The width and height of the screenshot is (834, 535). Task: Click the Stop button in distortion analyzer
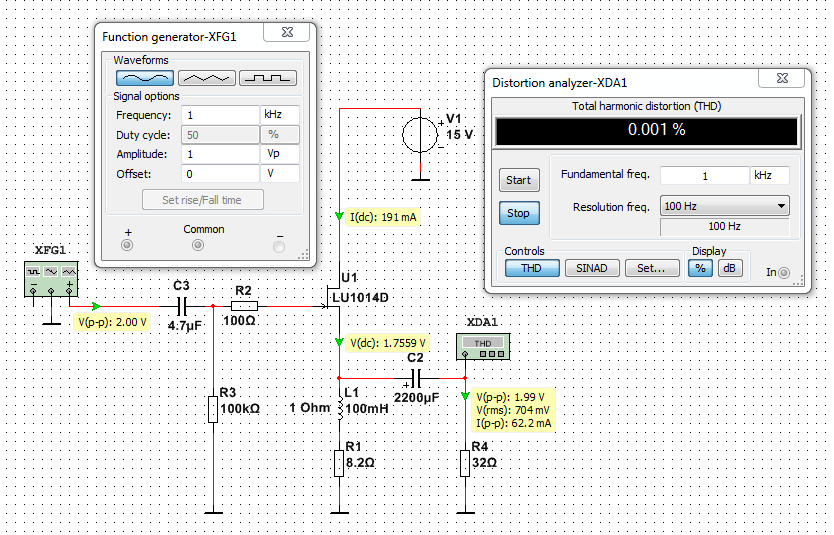pyautogui.click(x=519, y=213)
